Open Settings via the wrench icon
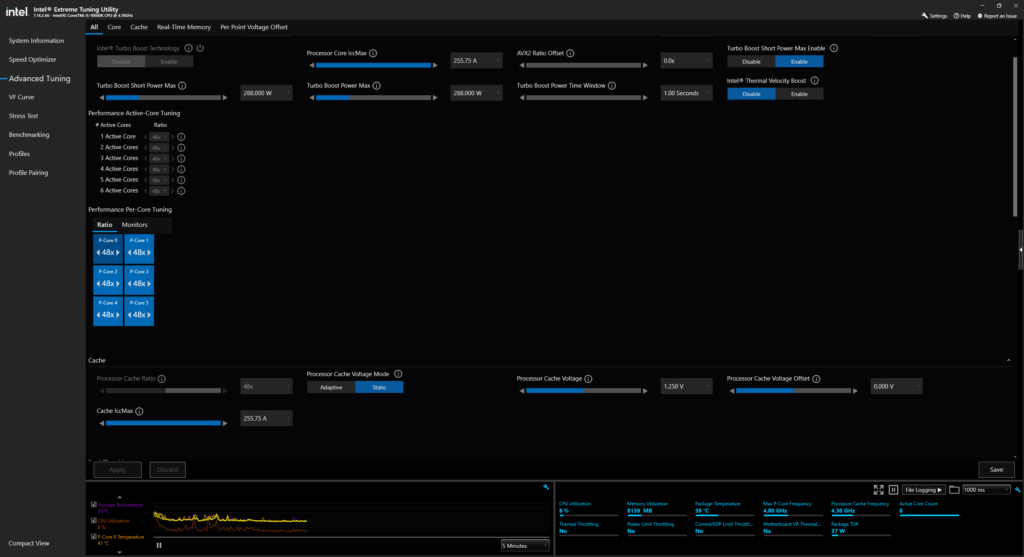The width and height of the screenshot is (1024, 557). click(934, 16)
